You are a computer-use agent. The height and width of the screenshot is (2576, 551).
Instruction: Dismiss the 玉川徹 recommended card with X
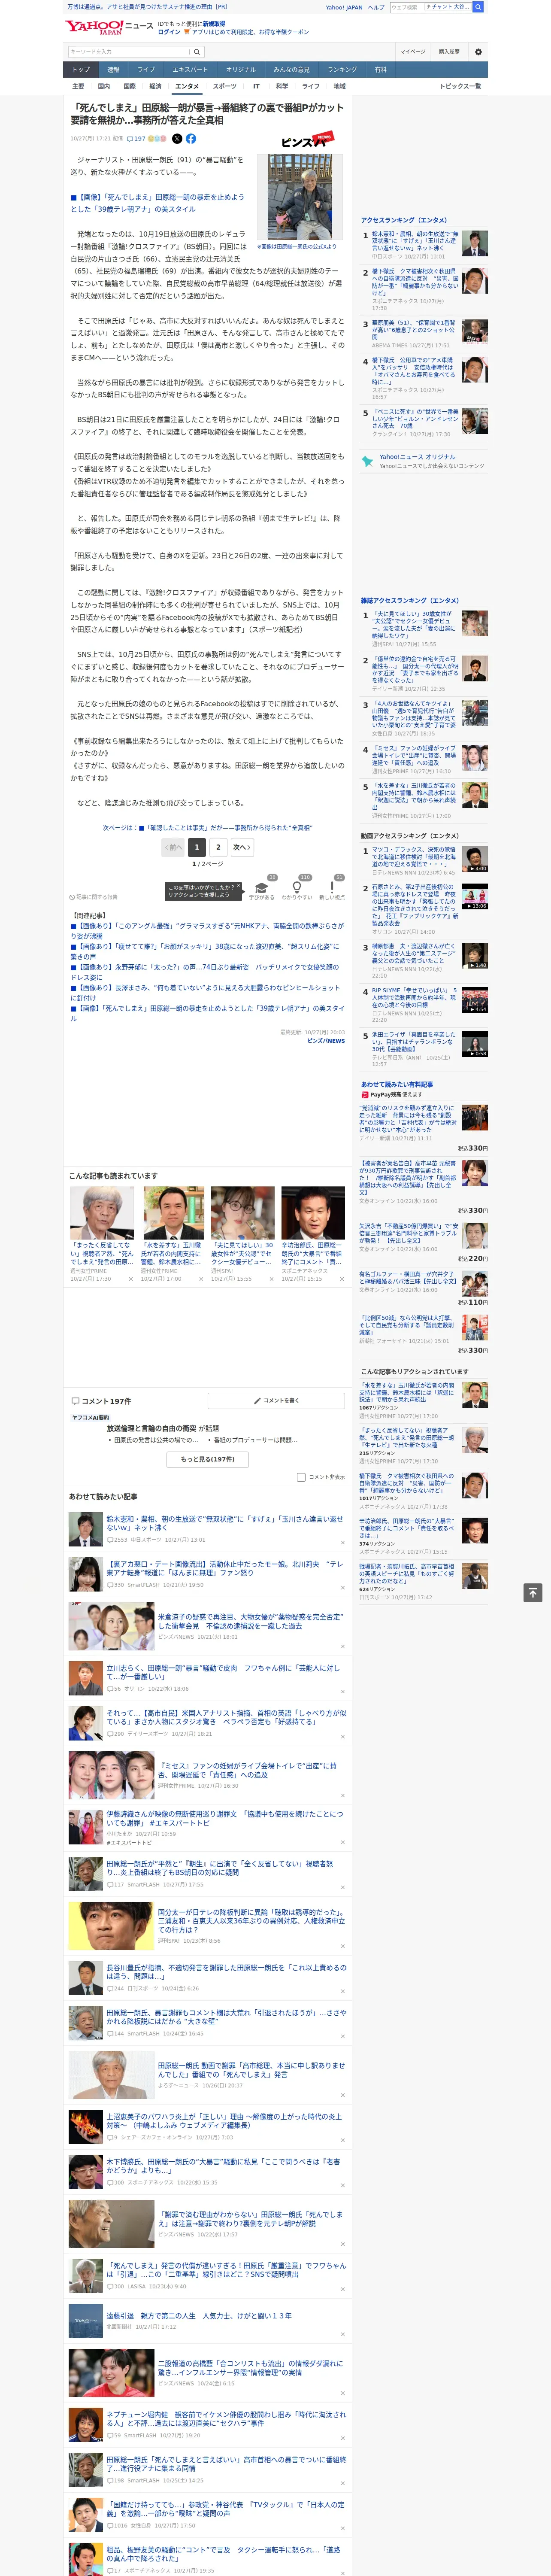pos(201,1279)
